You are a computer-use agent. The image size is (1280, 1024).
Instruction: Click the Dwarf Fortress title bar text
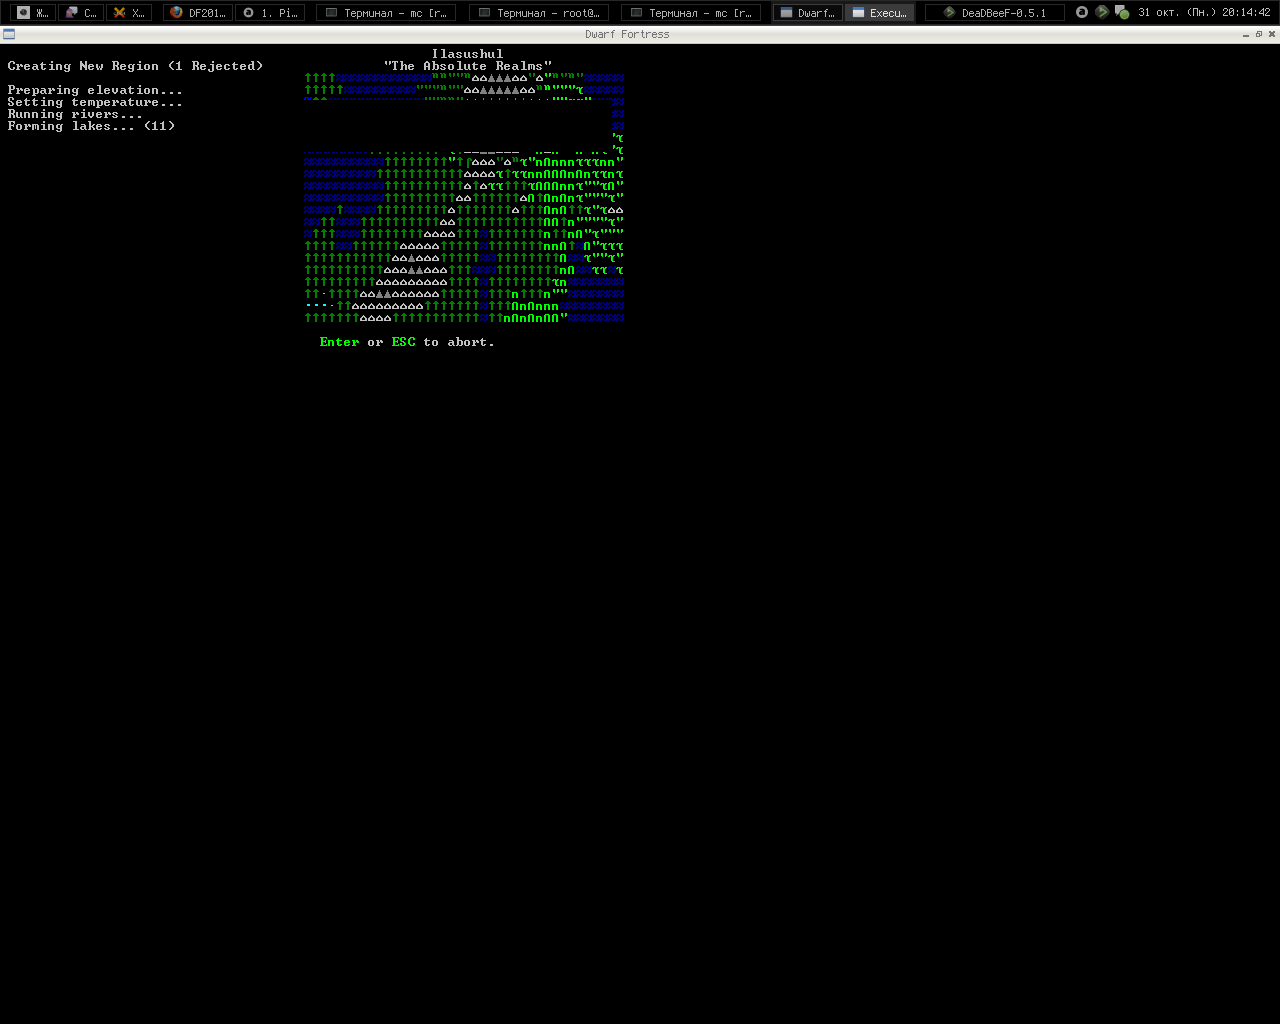(627, 34)
